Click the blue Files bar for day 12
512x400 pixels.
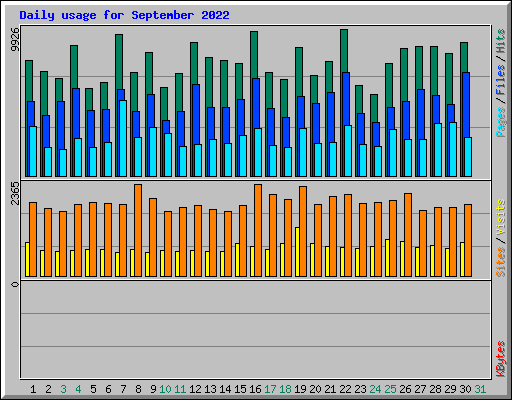coord(196,113)
